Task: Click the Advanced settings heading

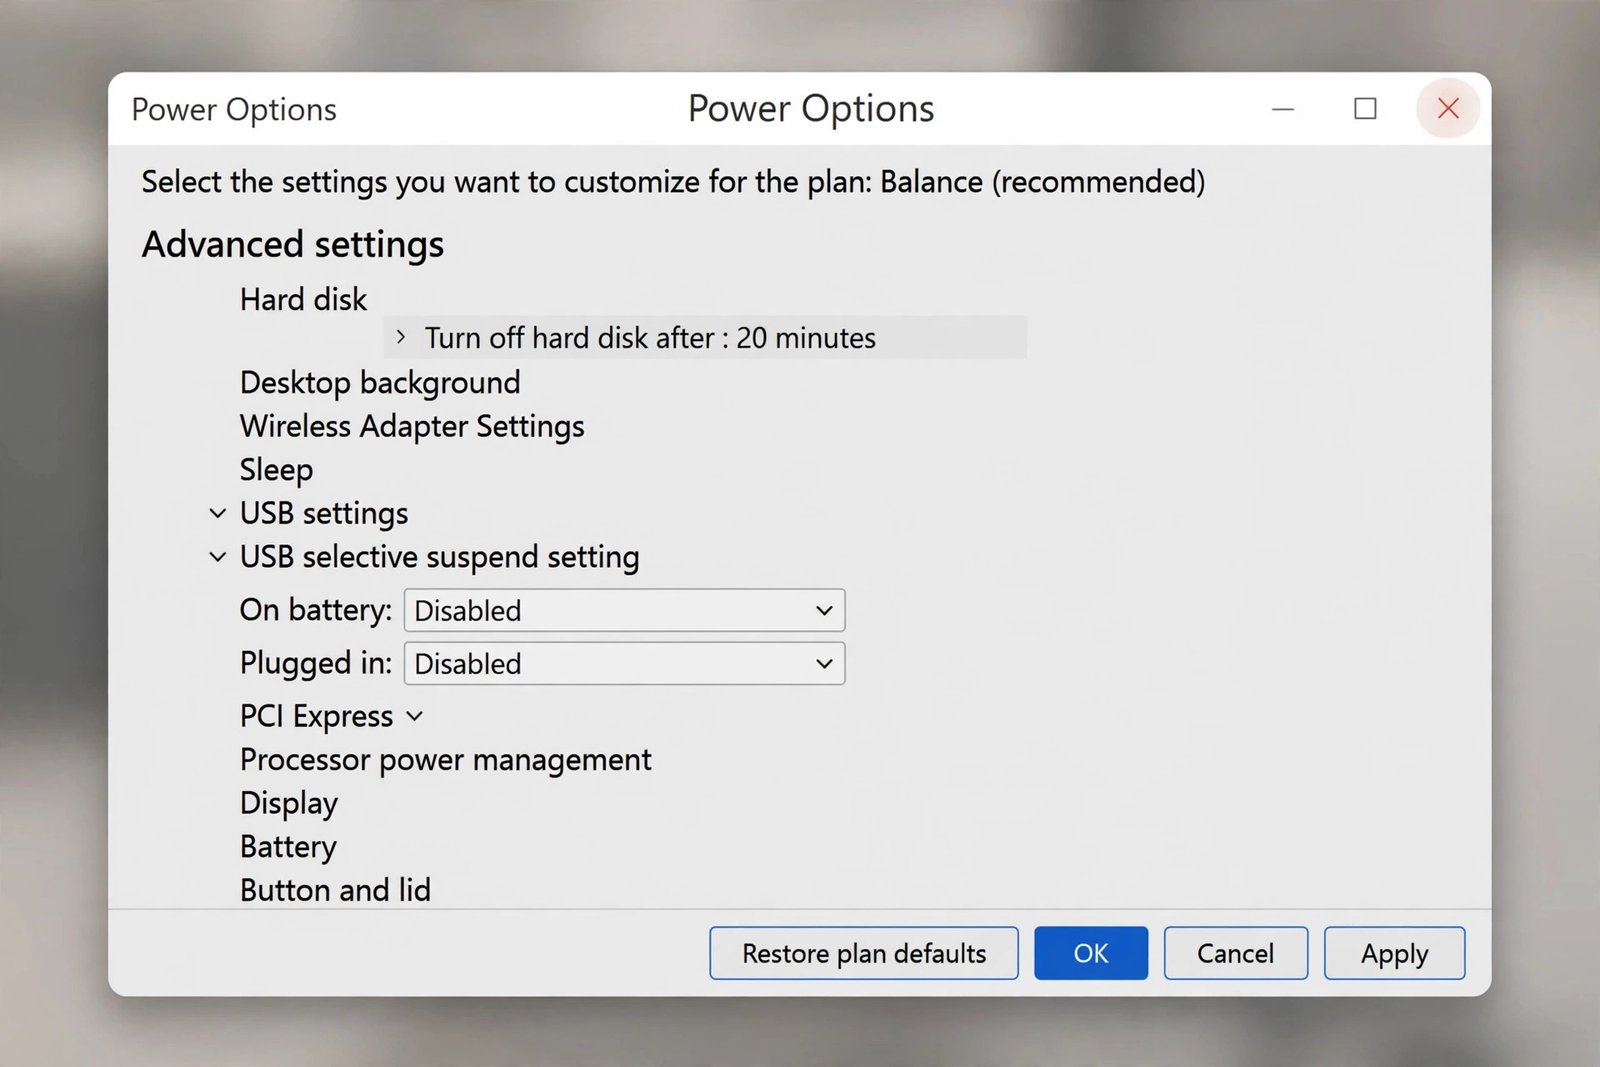Action: click(293, 245)
